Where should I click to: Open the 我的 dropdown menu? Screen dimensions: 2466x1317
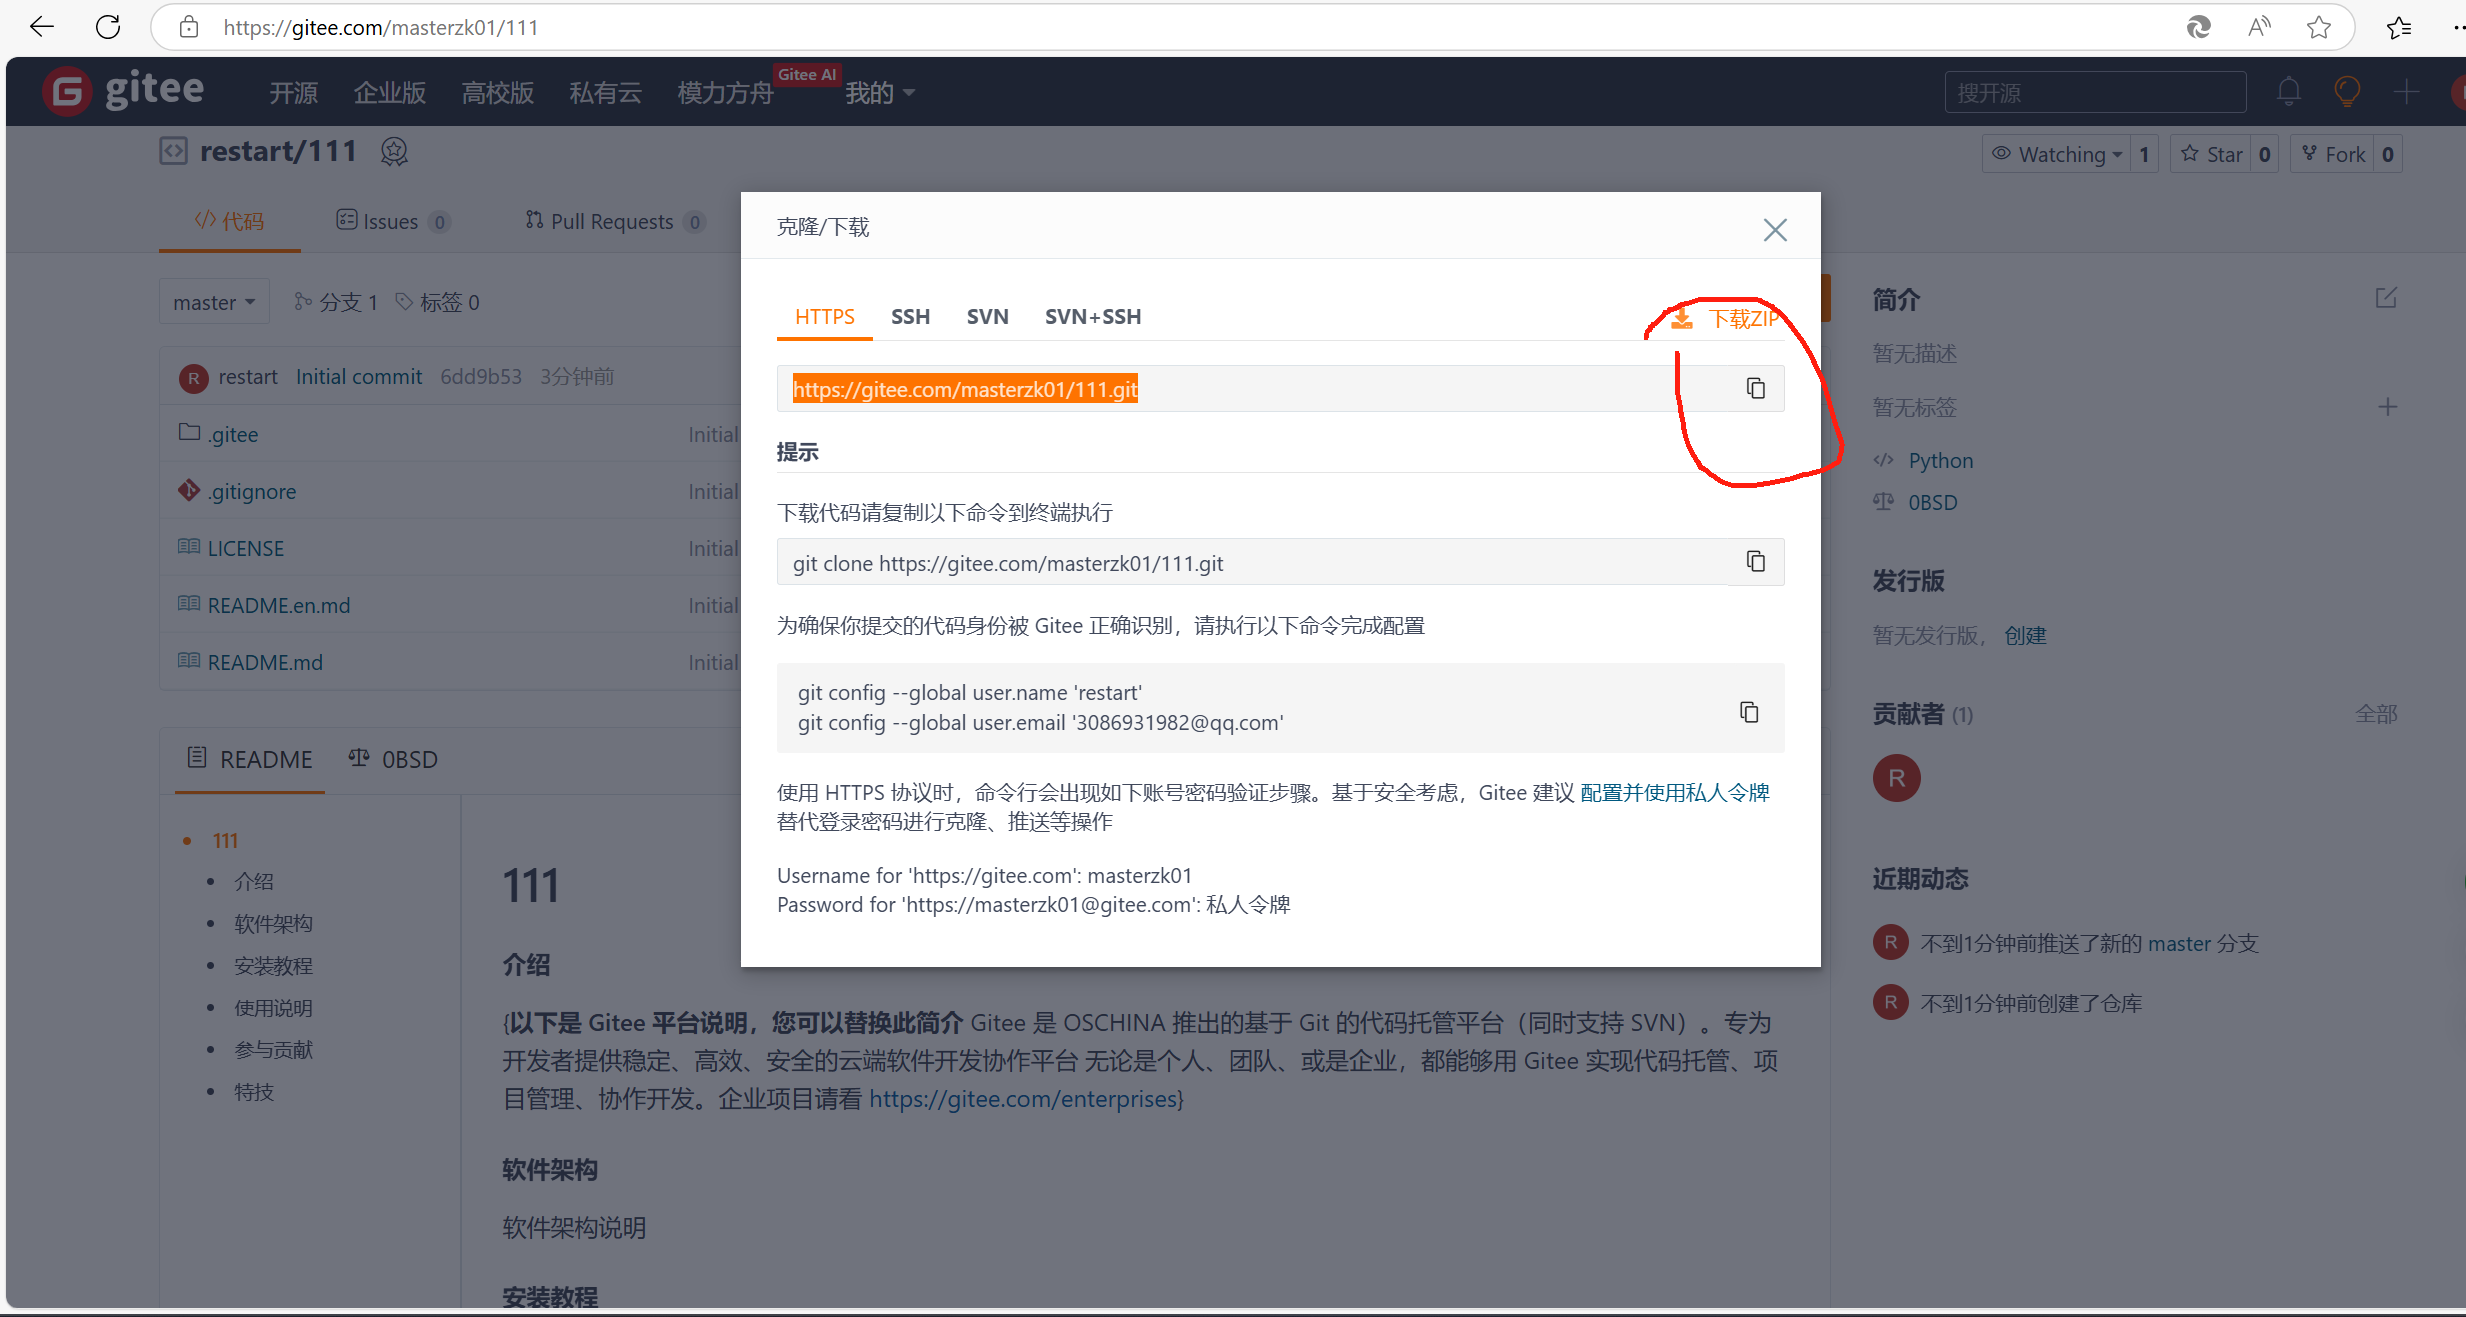pos(880,93)
